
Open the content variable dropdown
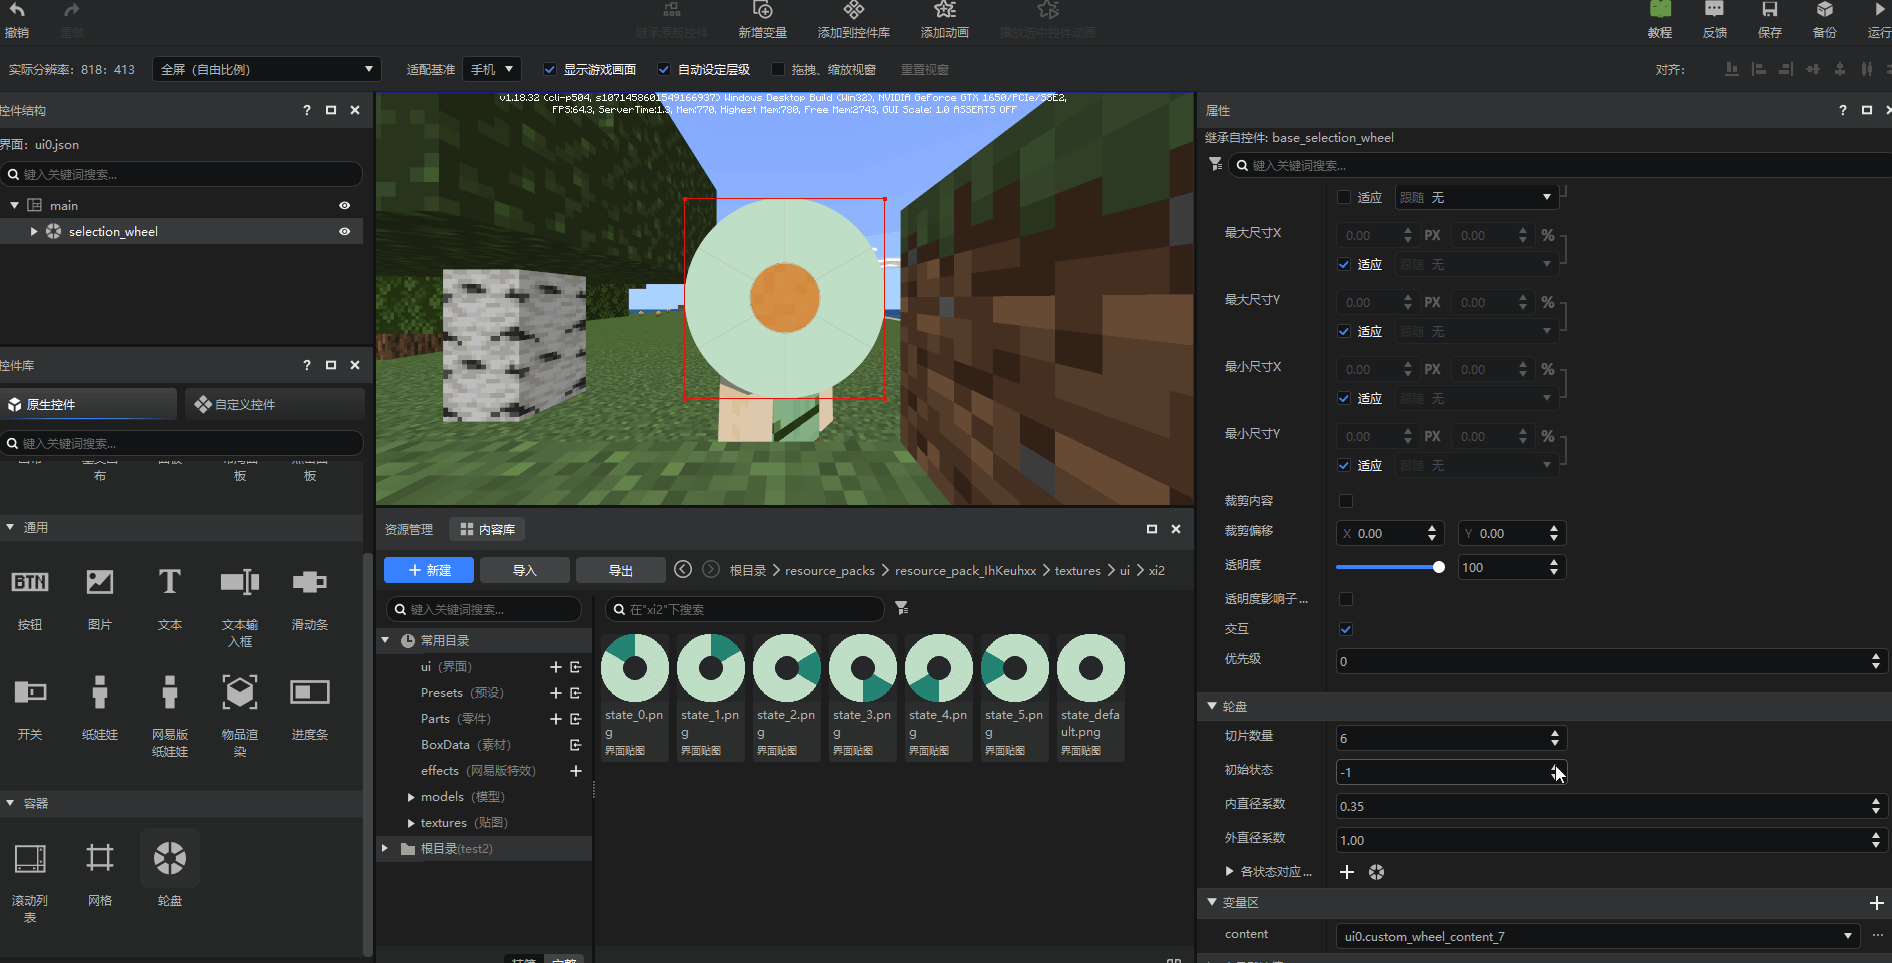pos(1597,936)
